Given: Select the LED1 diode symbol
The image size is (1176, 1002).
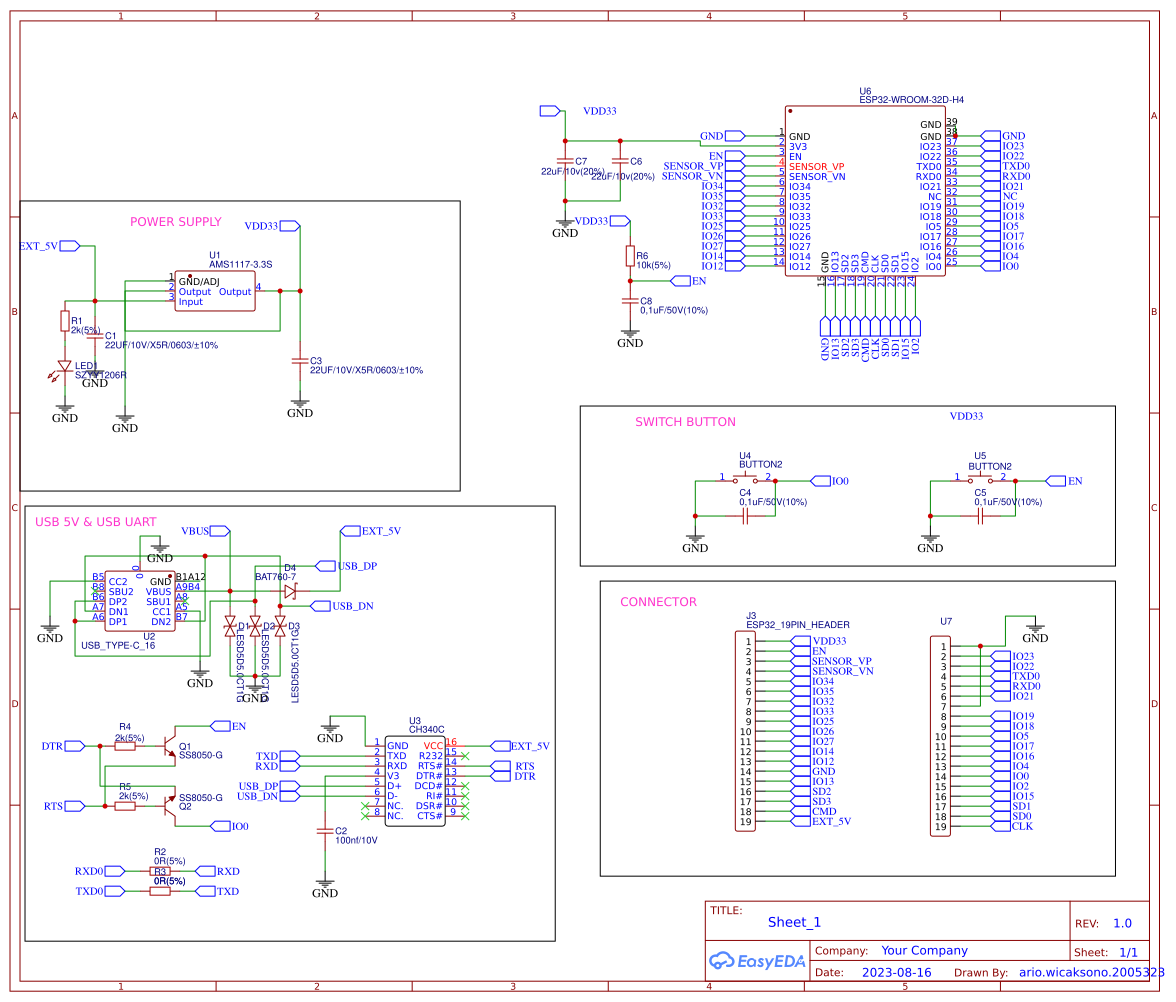Looking at the screenshot, I should click(x=63, y=369).
